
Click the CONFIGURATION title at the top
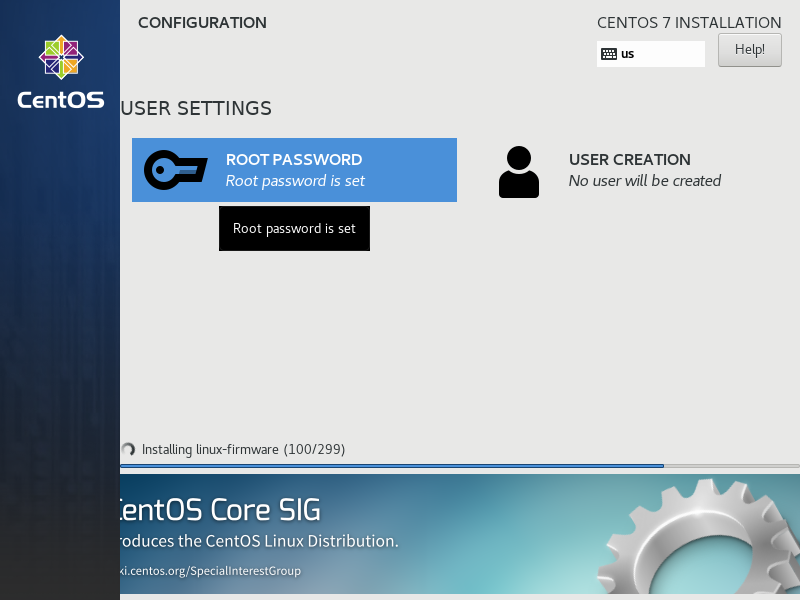202,23
